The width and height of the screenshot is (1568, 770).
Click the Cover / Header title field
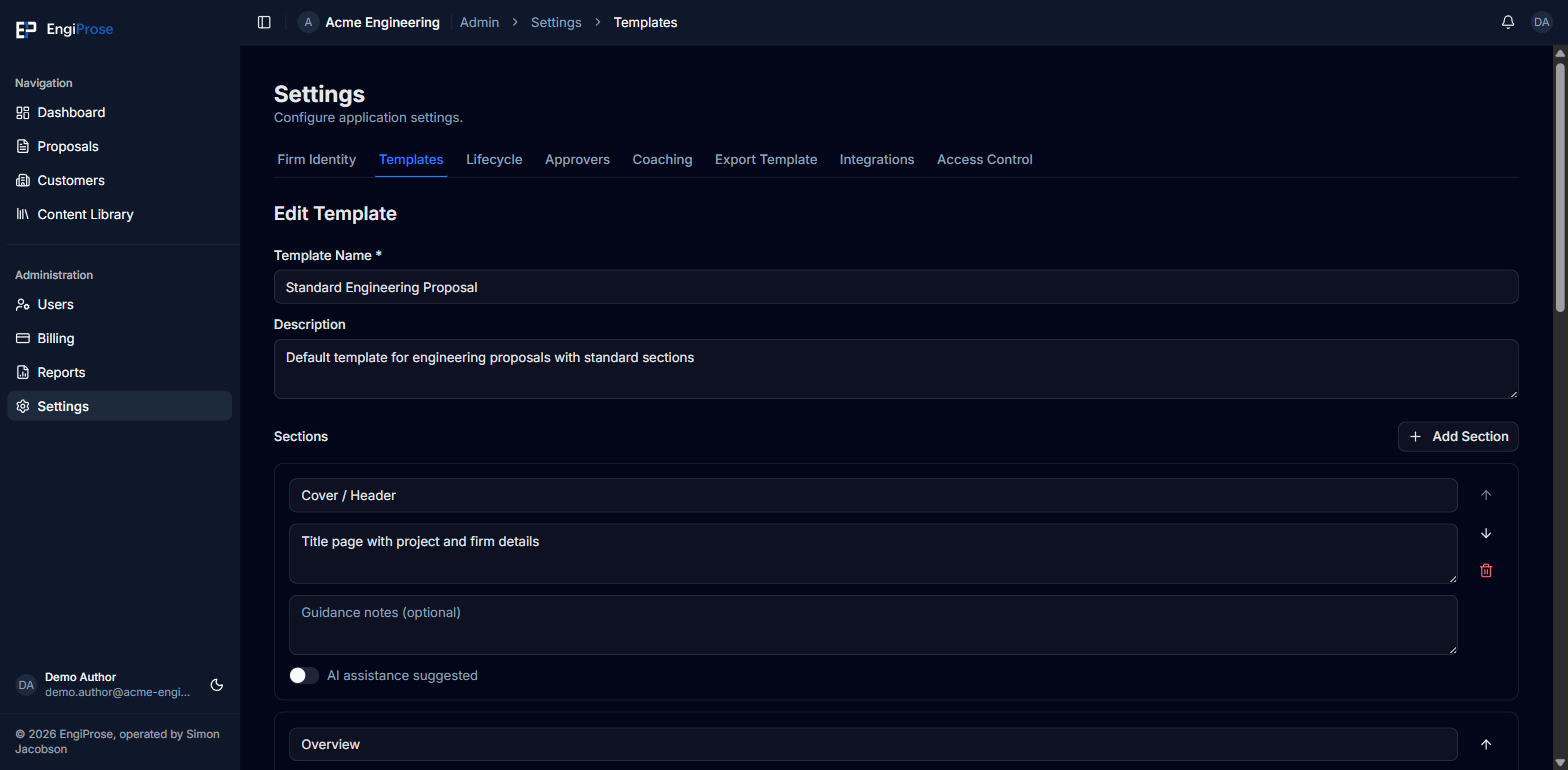[x=873, y=495]
